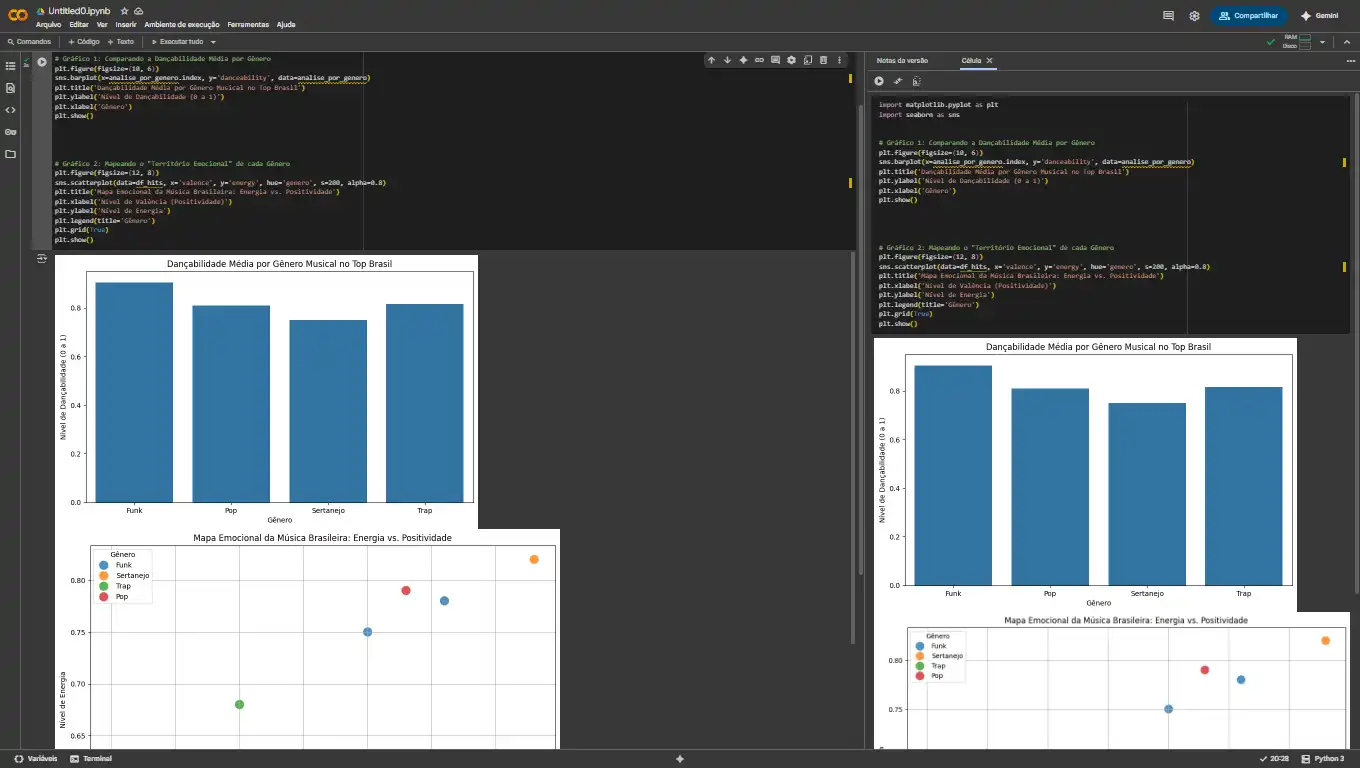
Task: Open more cell actions menu
Action: pyautogui.click(x=839, y=60)
